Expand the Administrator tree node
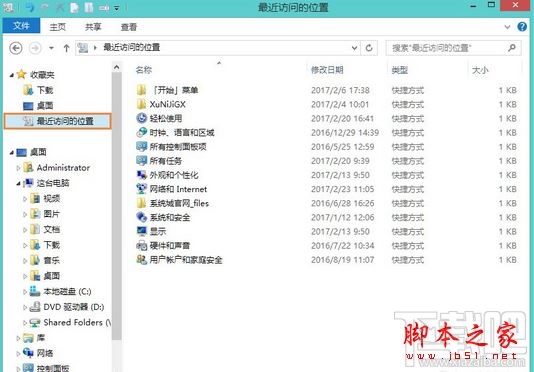Viewport: 534px width, 372px height. [18, 168]
